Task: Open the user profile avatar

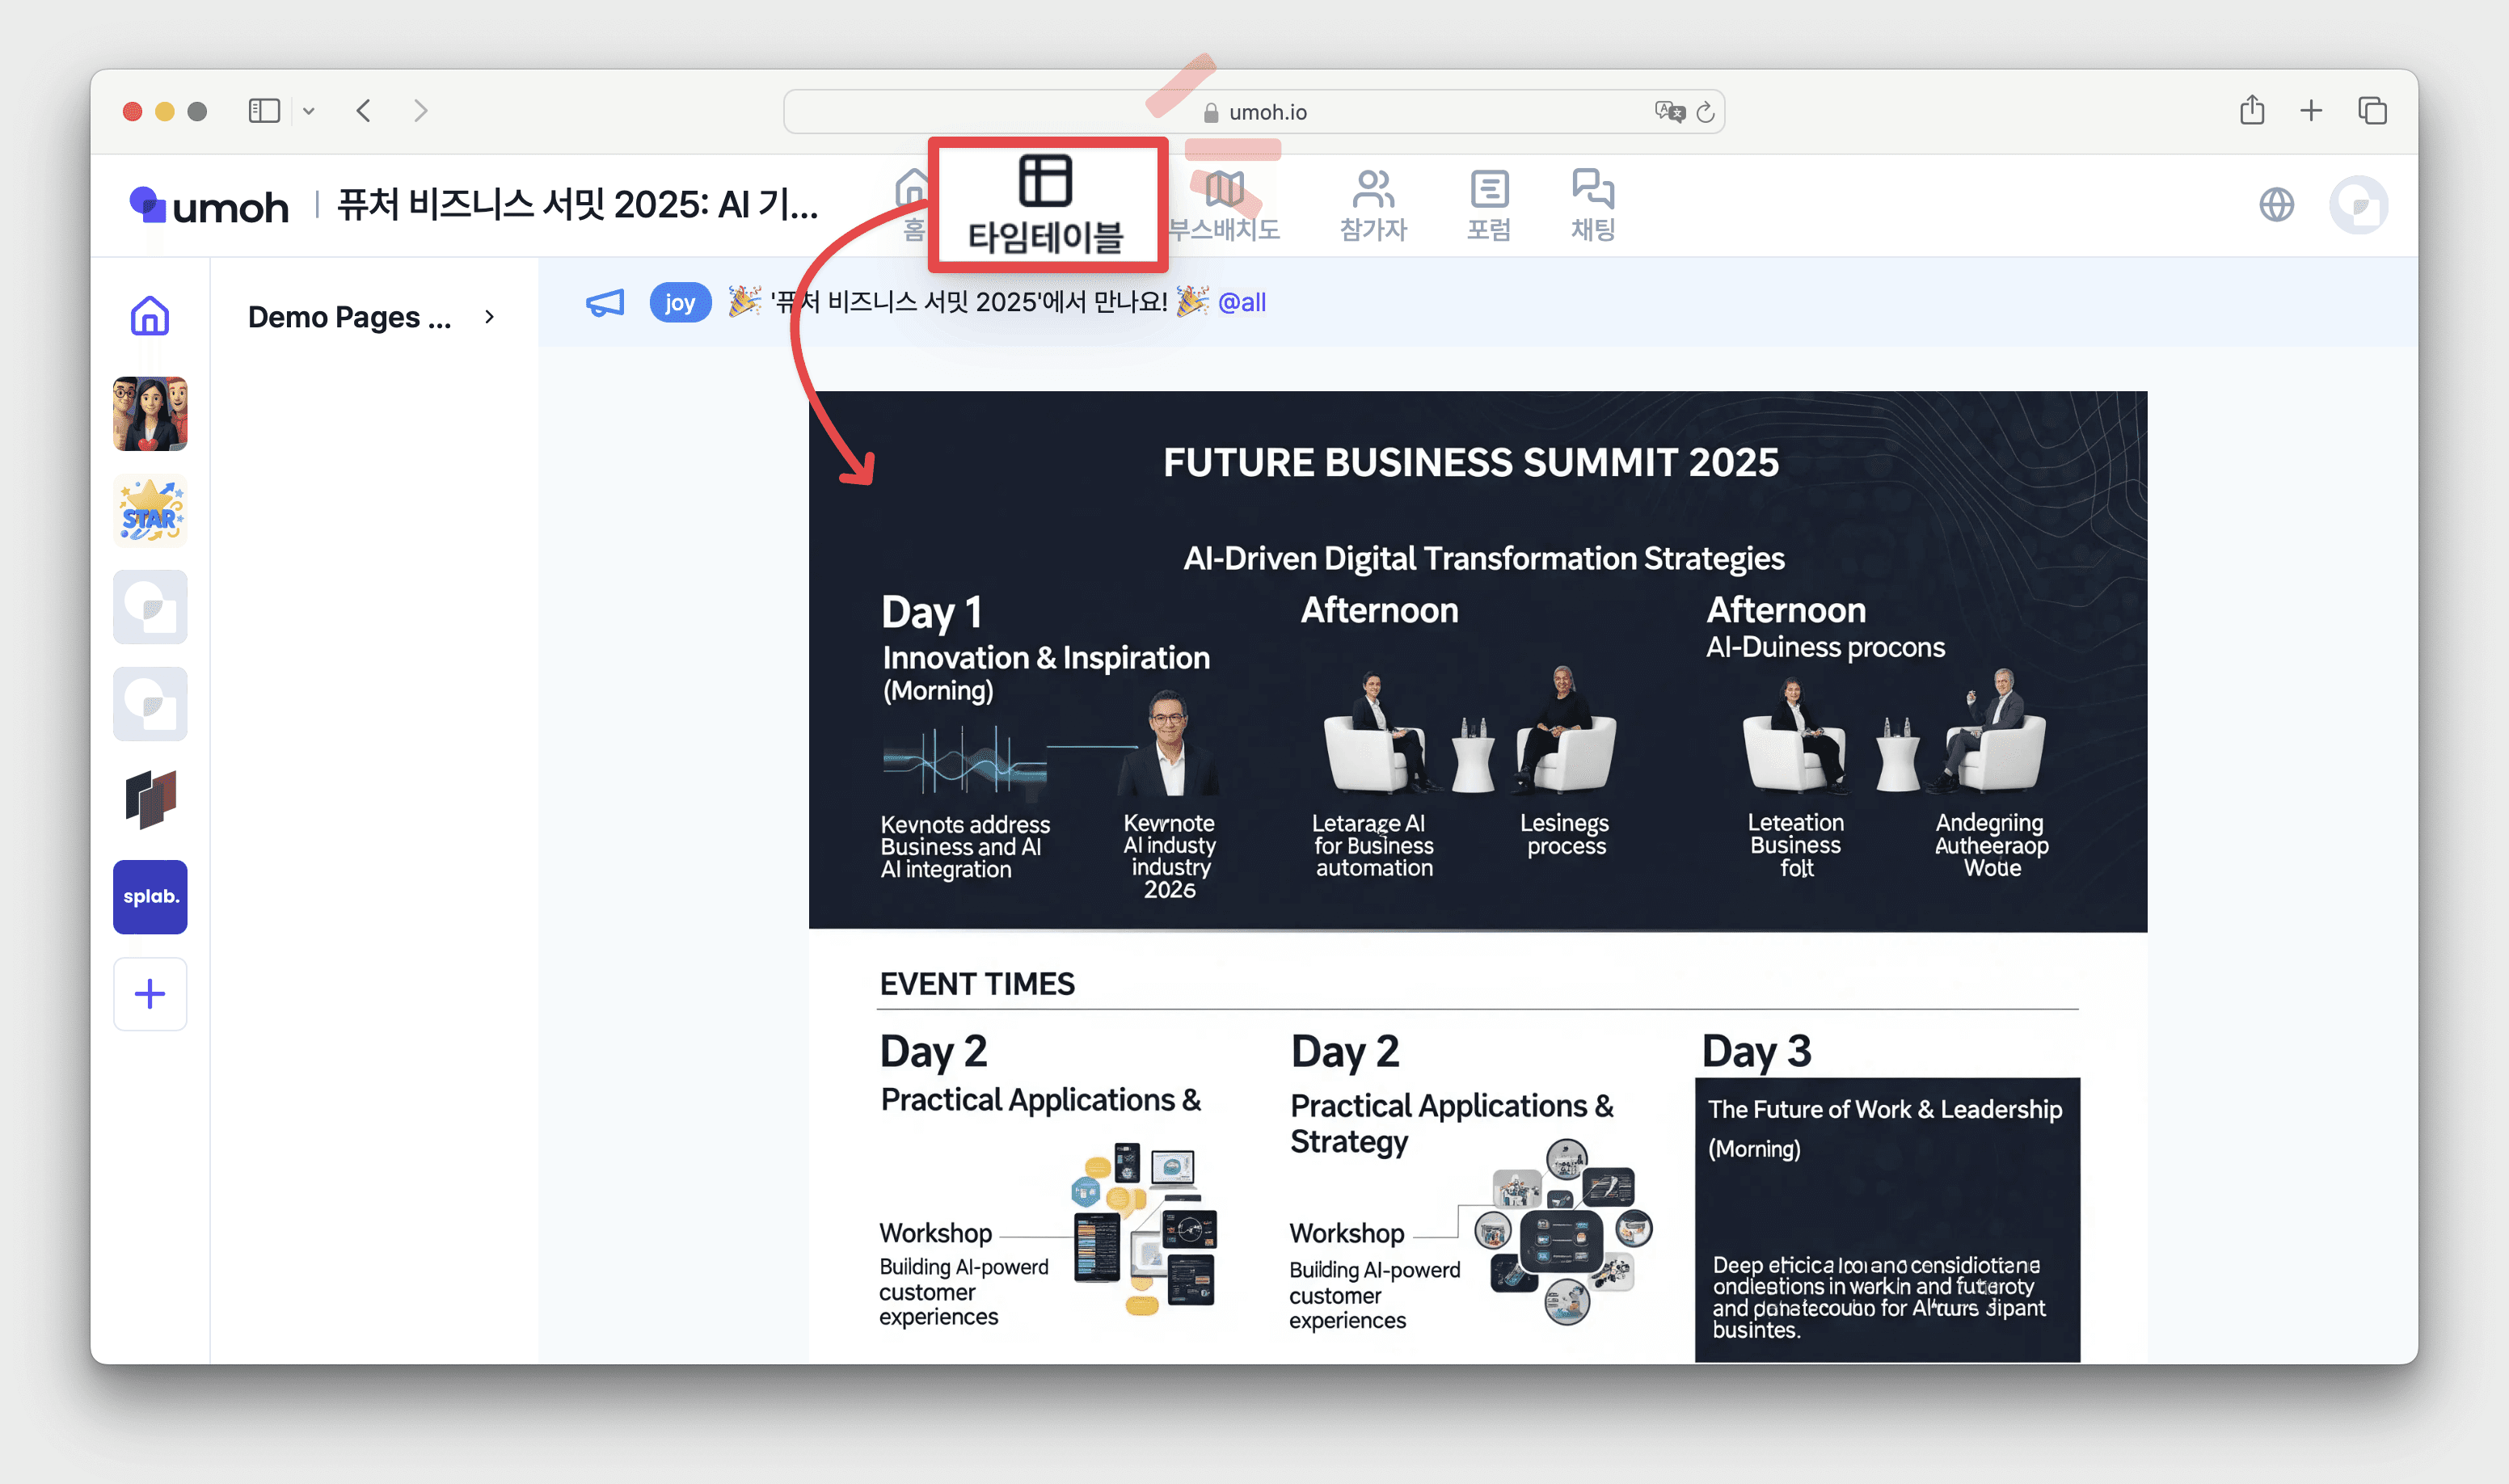Action: click(2358, 205)
